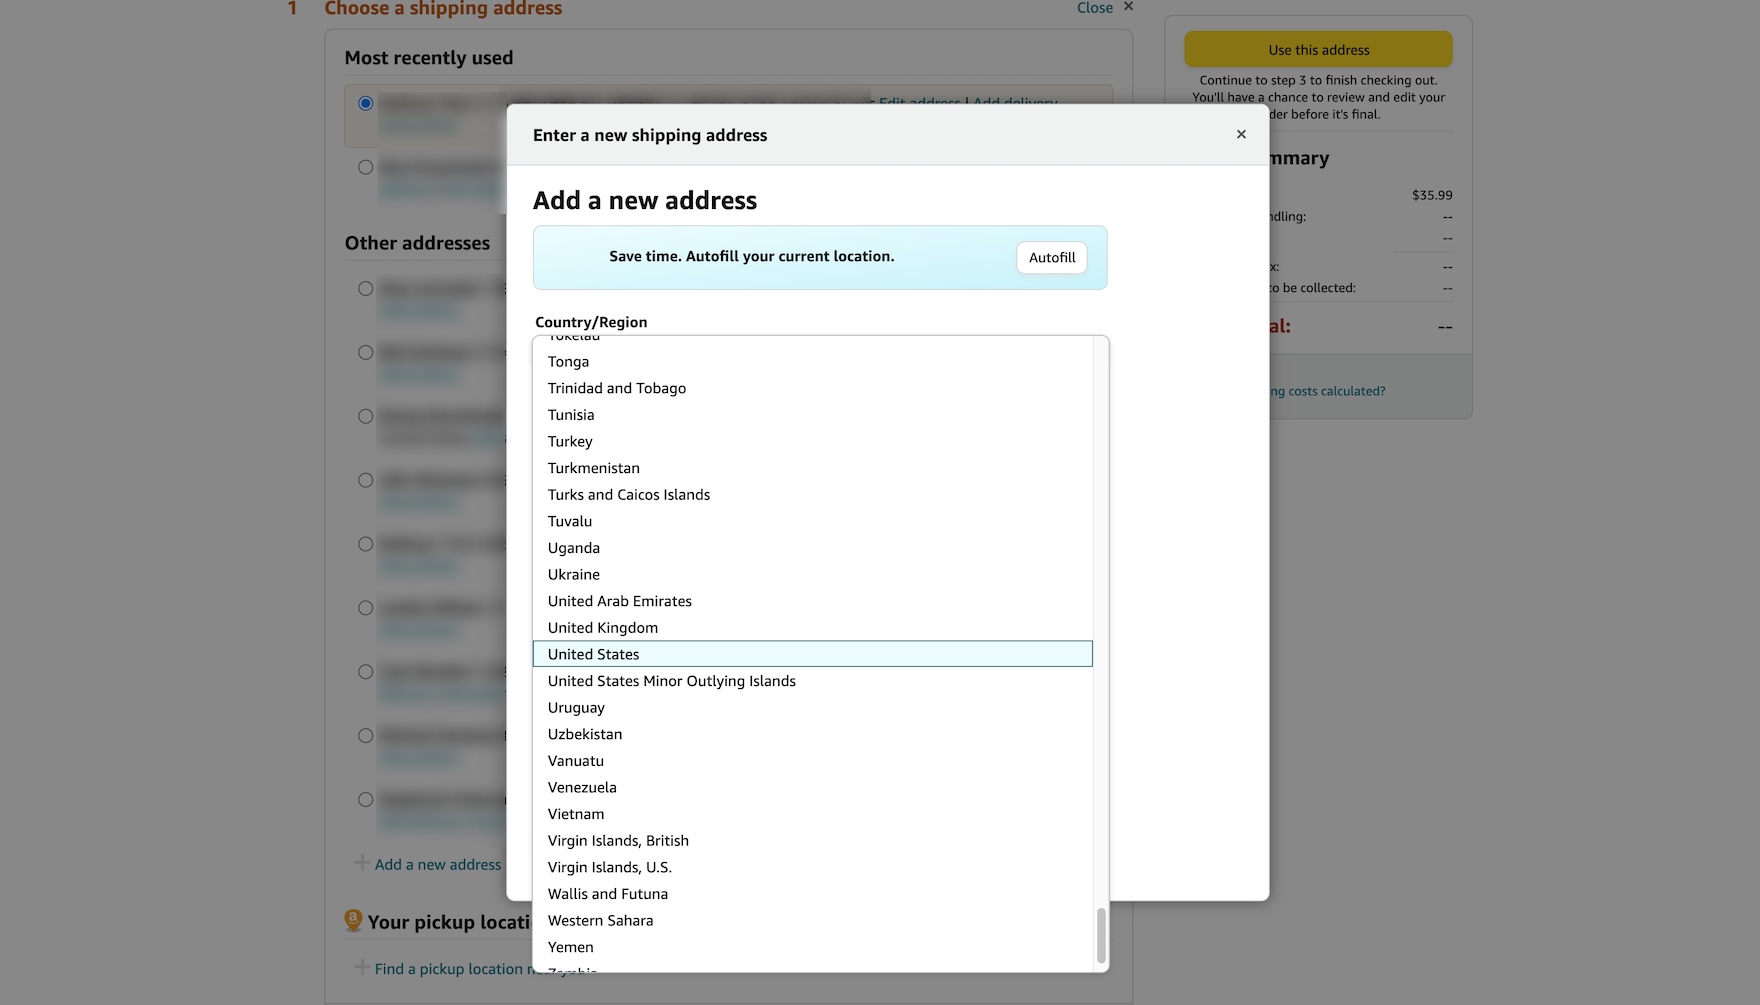1760x1005 pixels.
Task: Click the X icon next to Close
Action: click(x=1128, y=7)
